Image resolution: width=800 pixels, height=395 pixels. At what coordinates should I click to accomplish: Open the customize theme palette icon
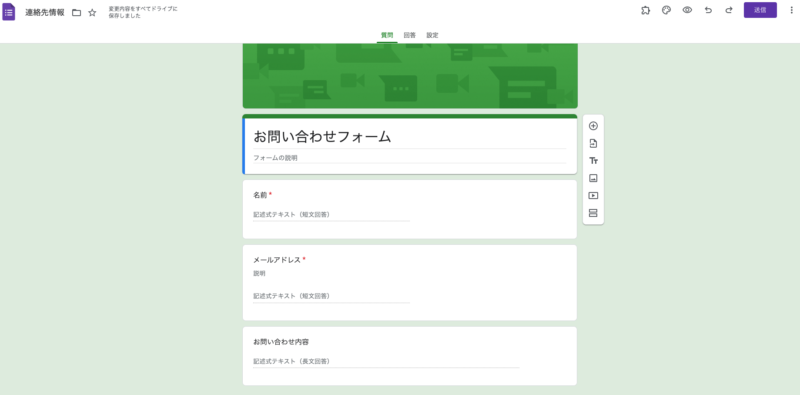(x=666, y=10)
